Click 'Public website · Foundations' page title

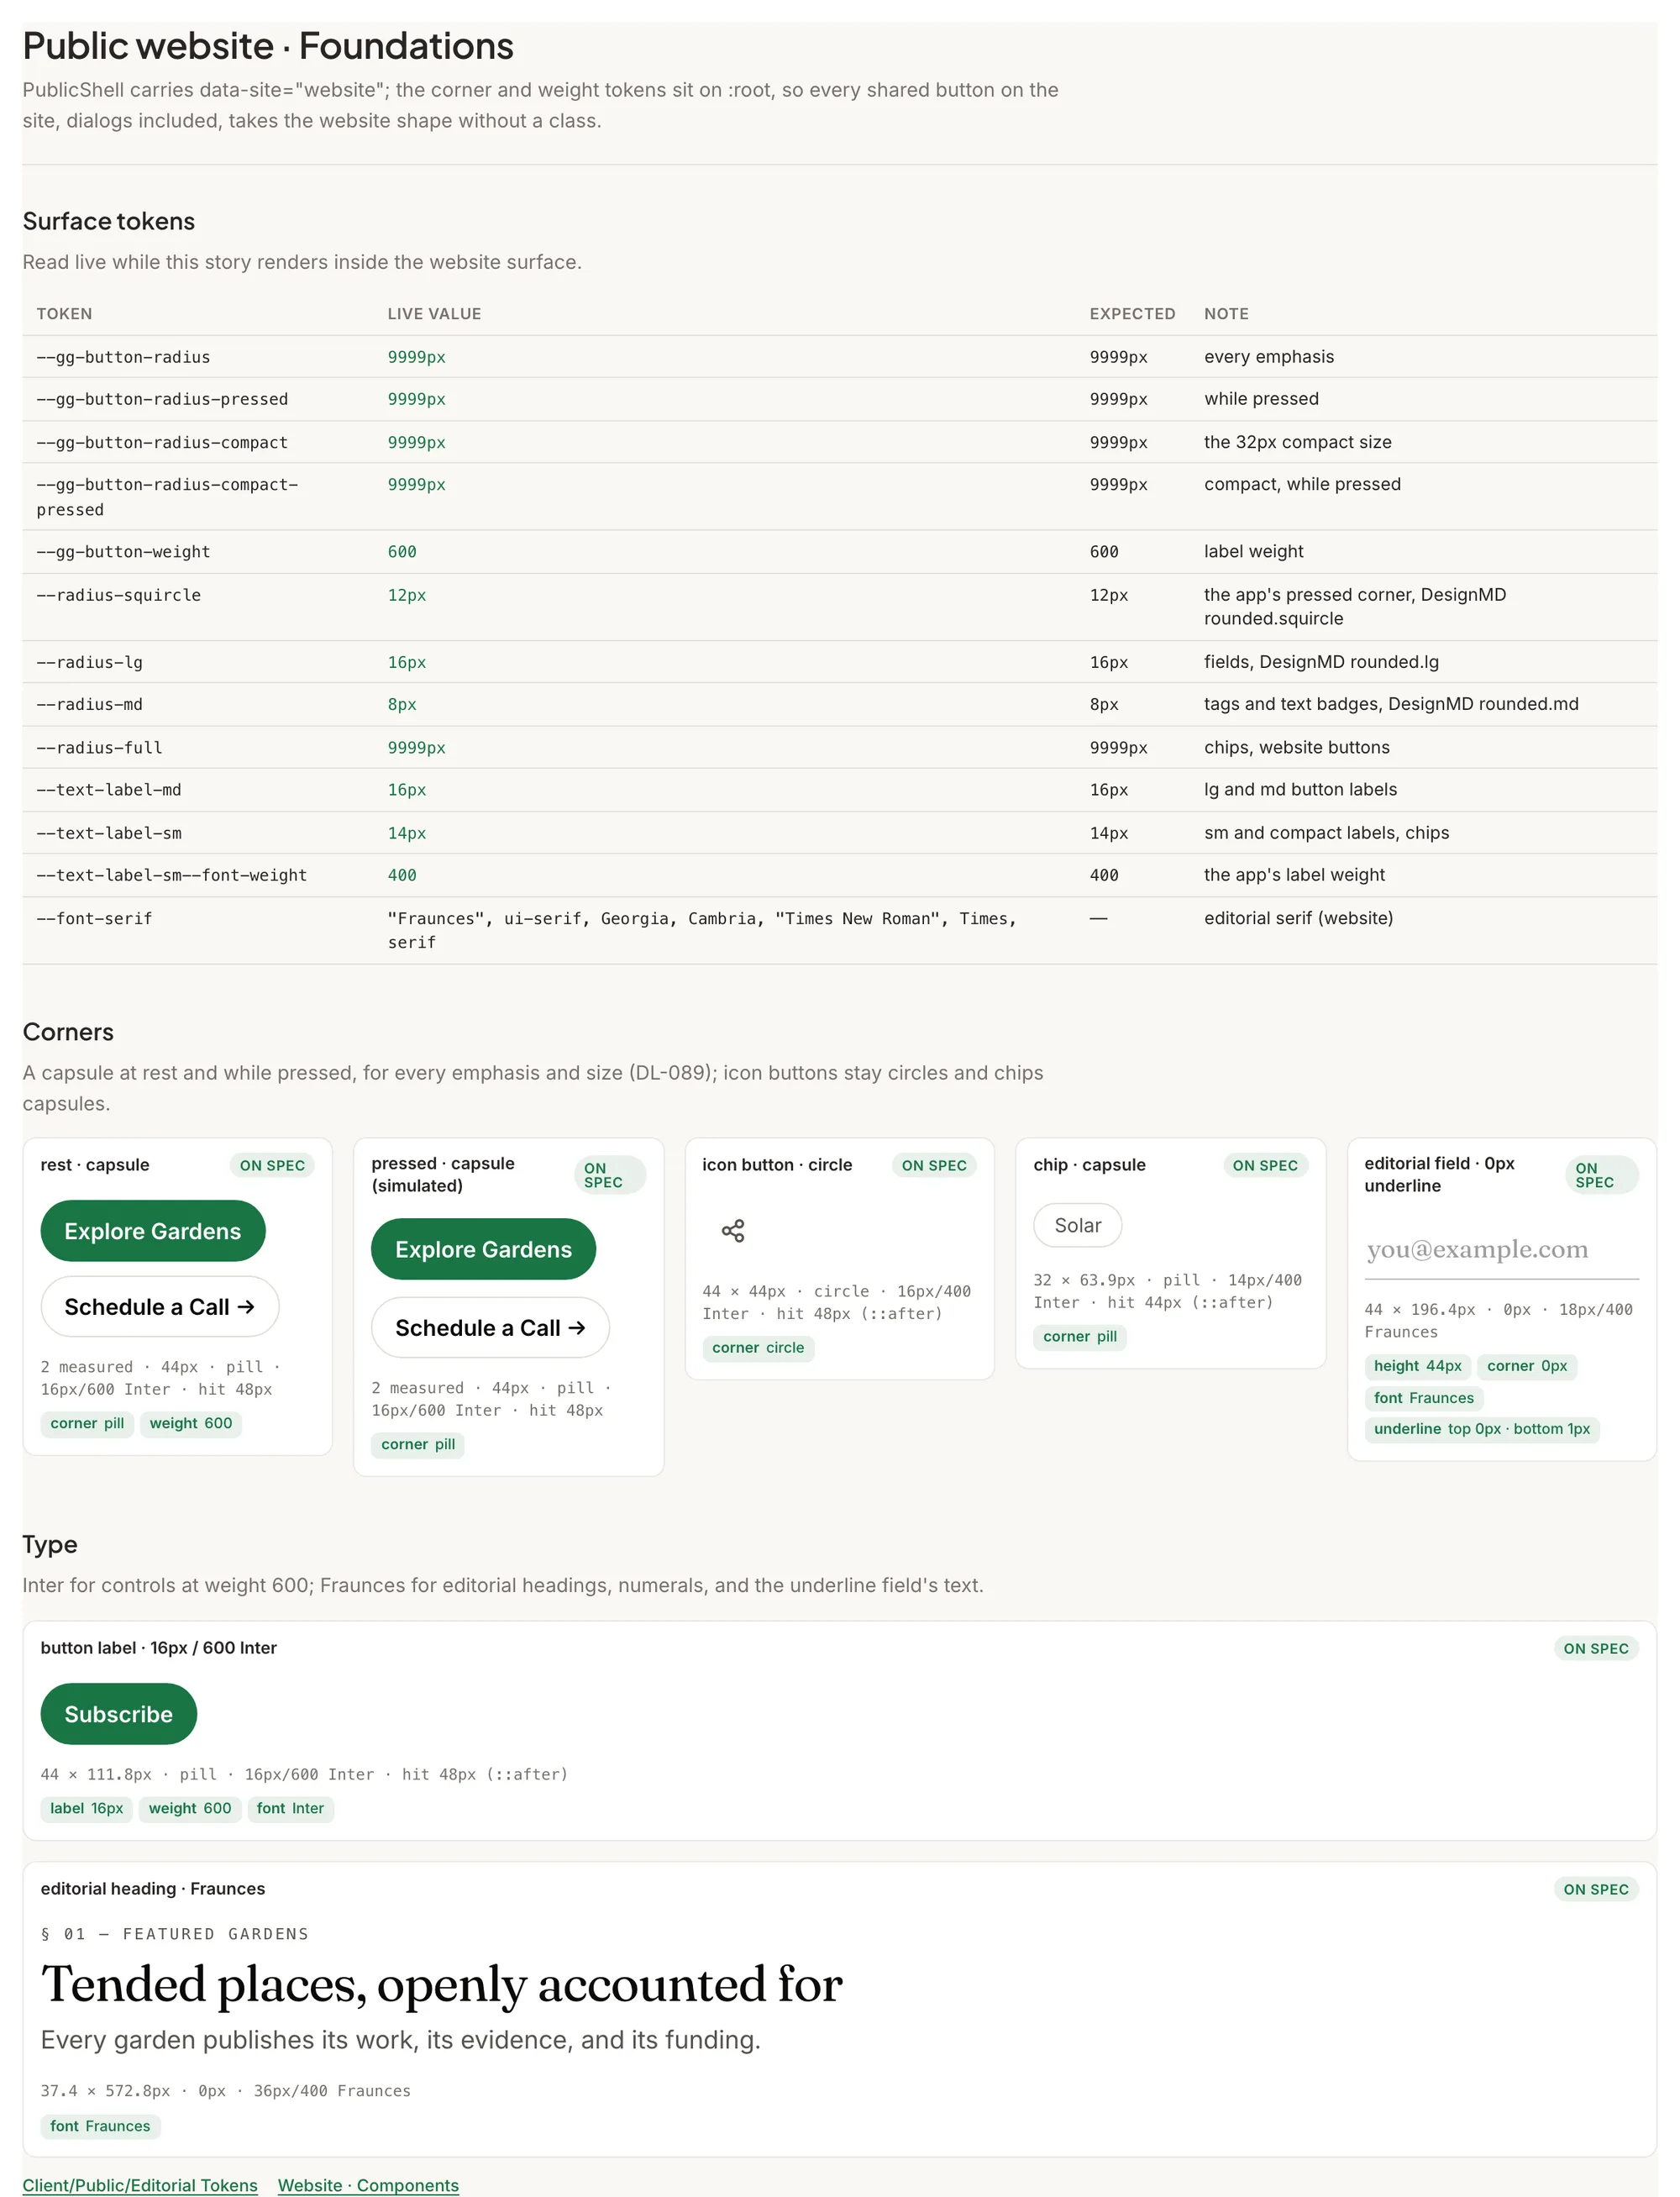(268, 46)
